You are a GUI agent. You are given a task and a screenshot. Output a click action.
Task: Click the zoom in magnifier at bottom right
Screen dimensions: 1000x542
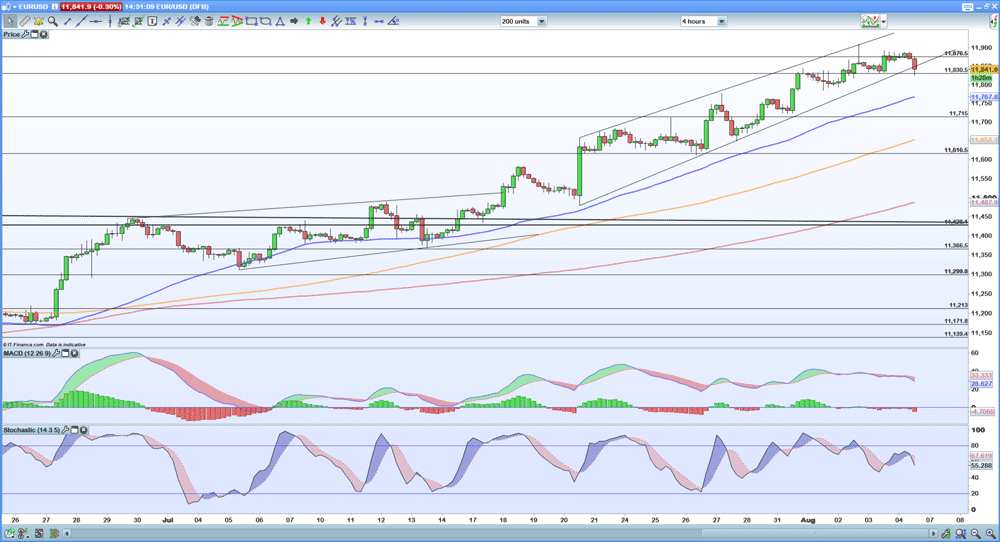(990, 533)
